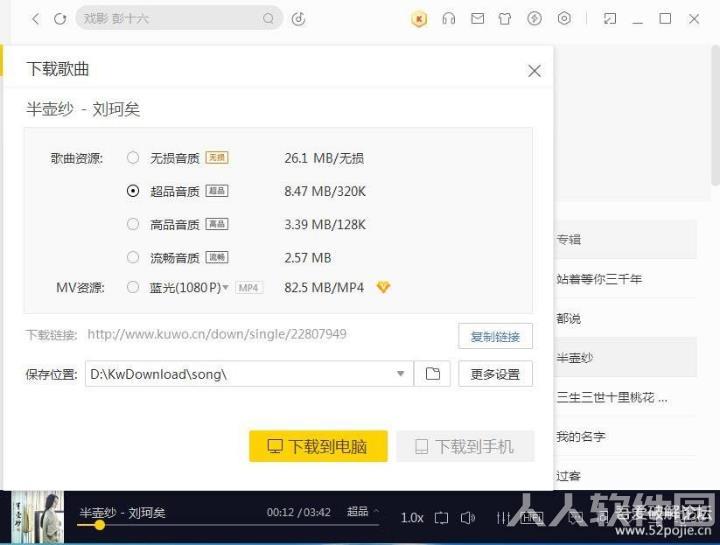
Task: Select the 无损音质 radio option
Action: point(133,157)
